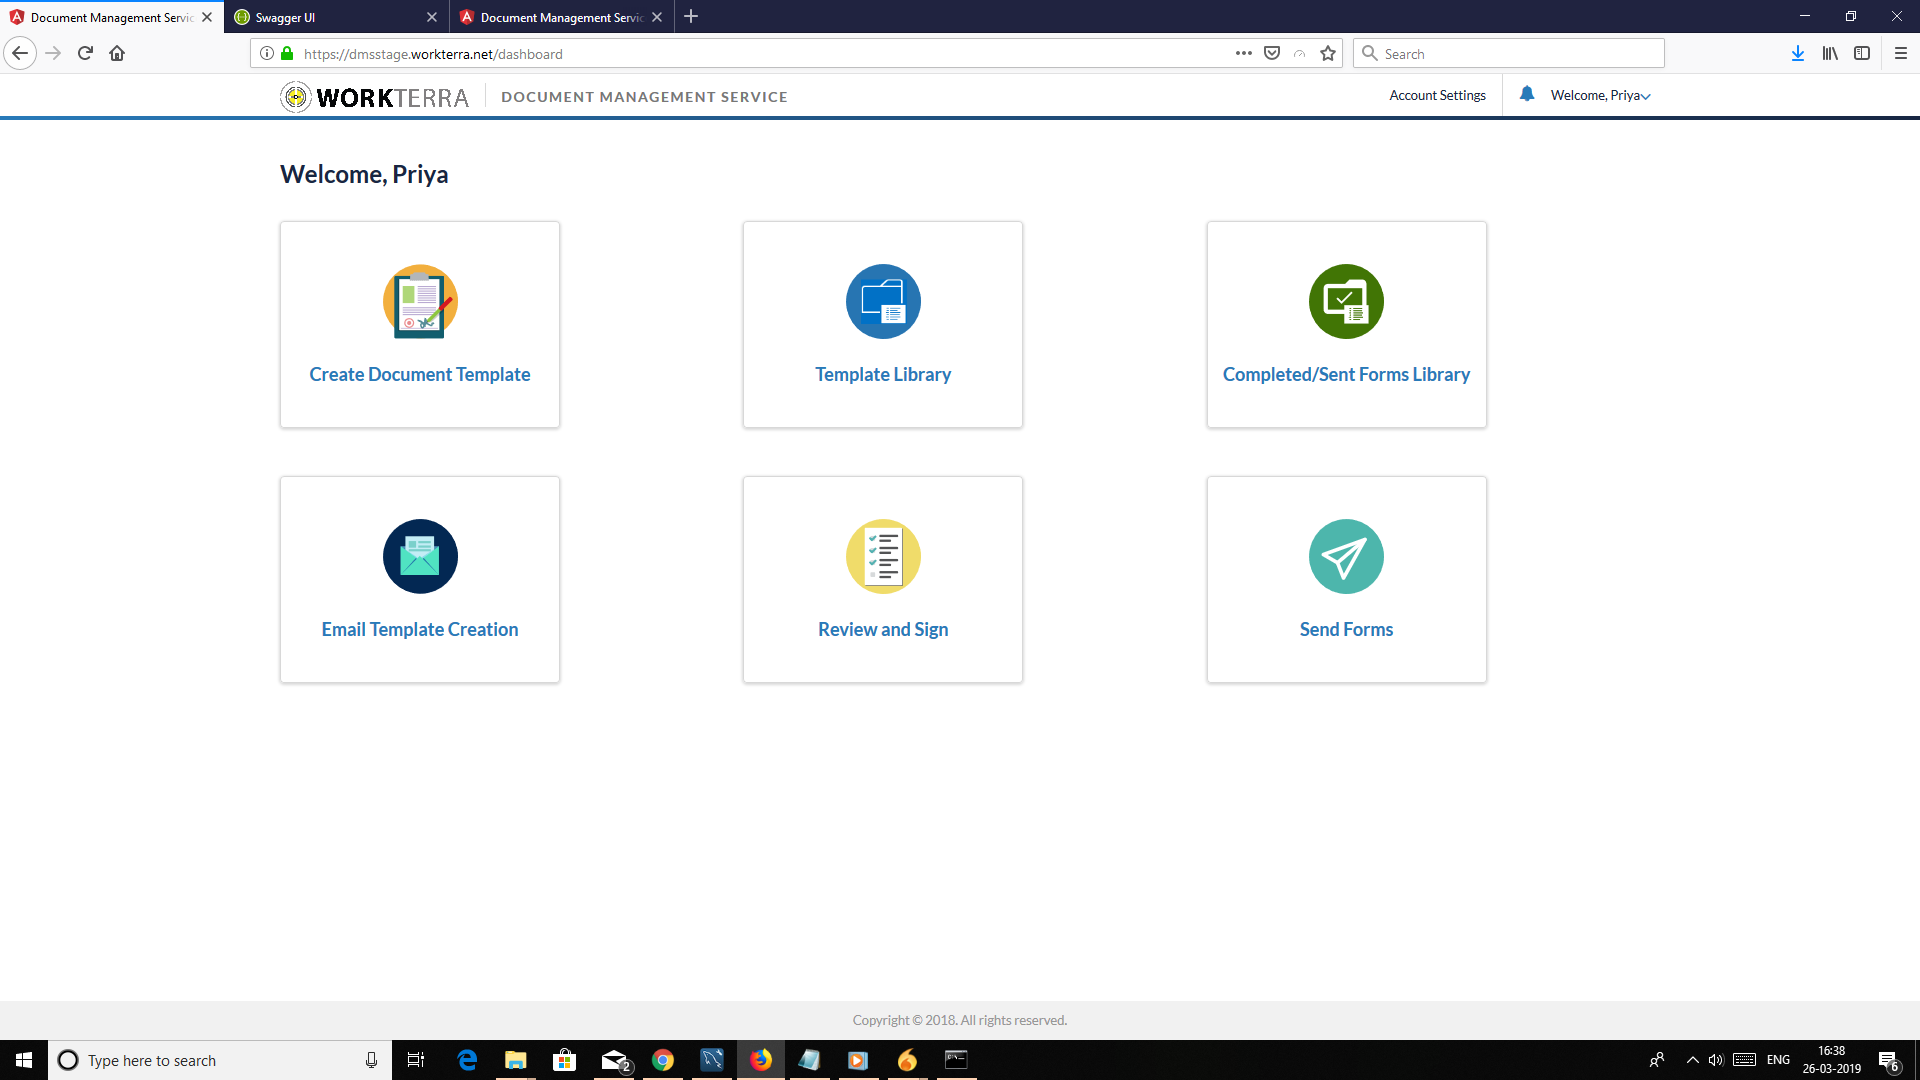Viewport: 1920px width, 1080px height.
Task: Open the Firefox hamburger menu
Action: point(1900,54)
